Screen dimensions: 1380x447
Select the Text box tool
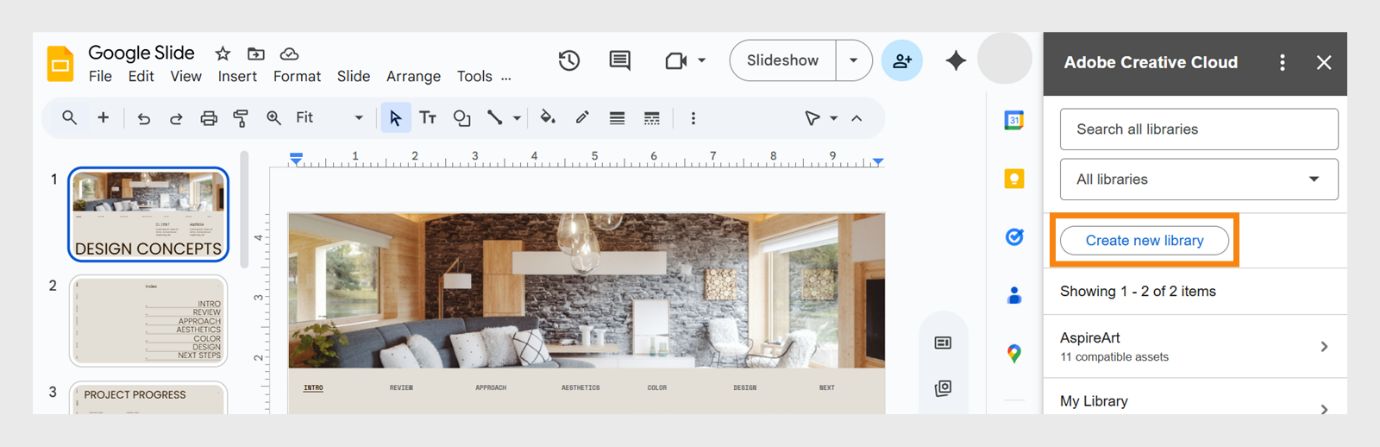click(x=428, y=118)
